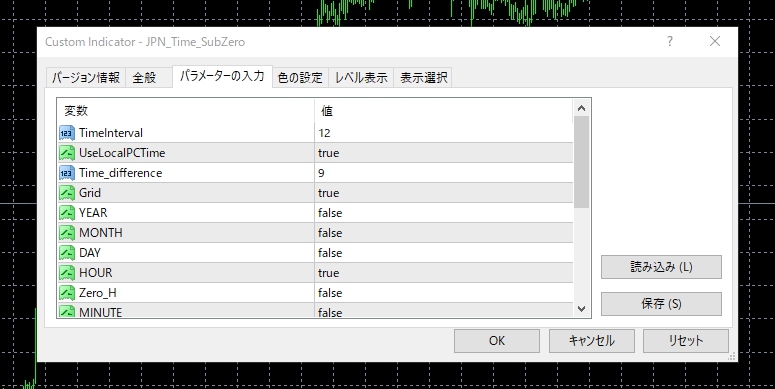Click the green icon next to YEAR
The image size is (775, 389).
click(x=67, y=213)
